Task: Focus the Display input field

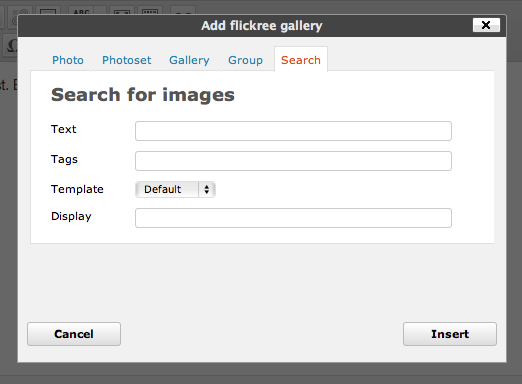Action: point(293,218)
